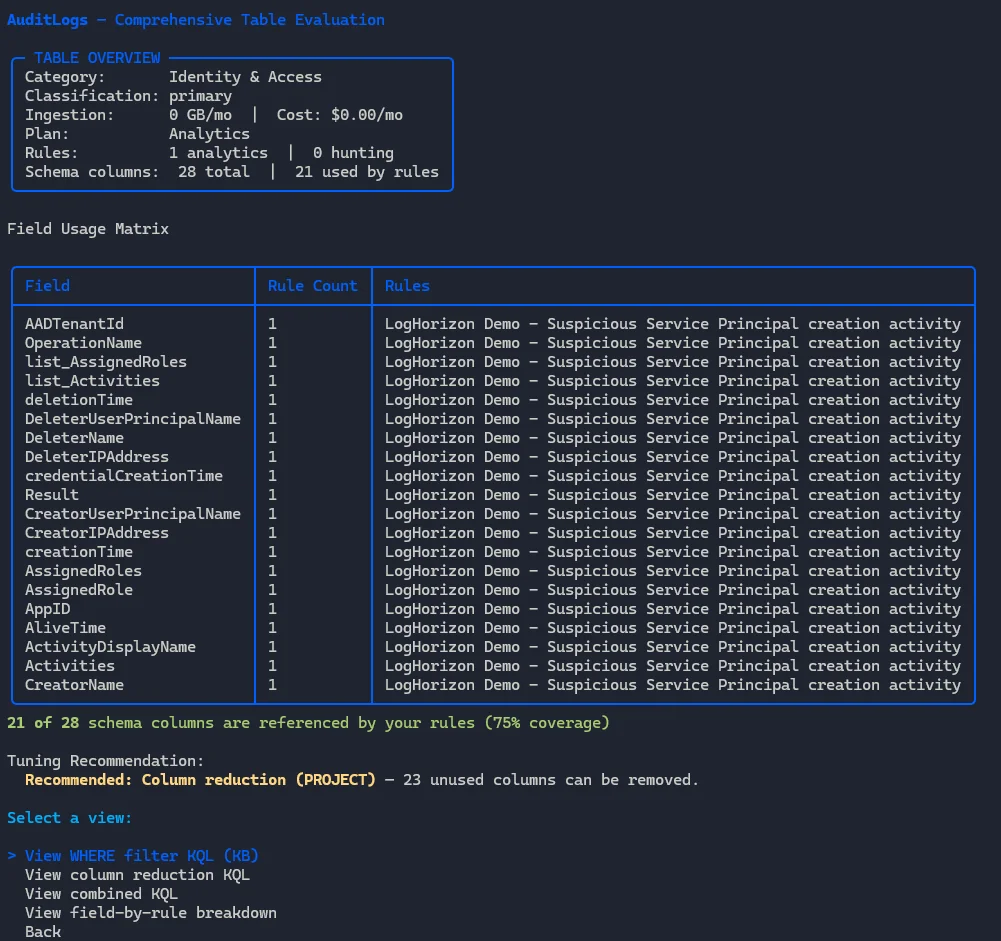Click the Field column header
1001x941 pixels.
point(47,286)
